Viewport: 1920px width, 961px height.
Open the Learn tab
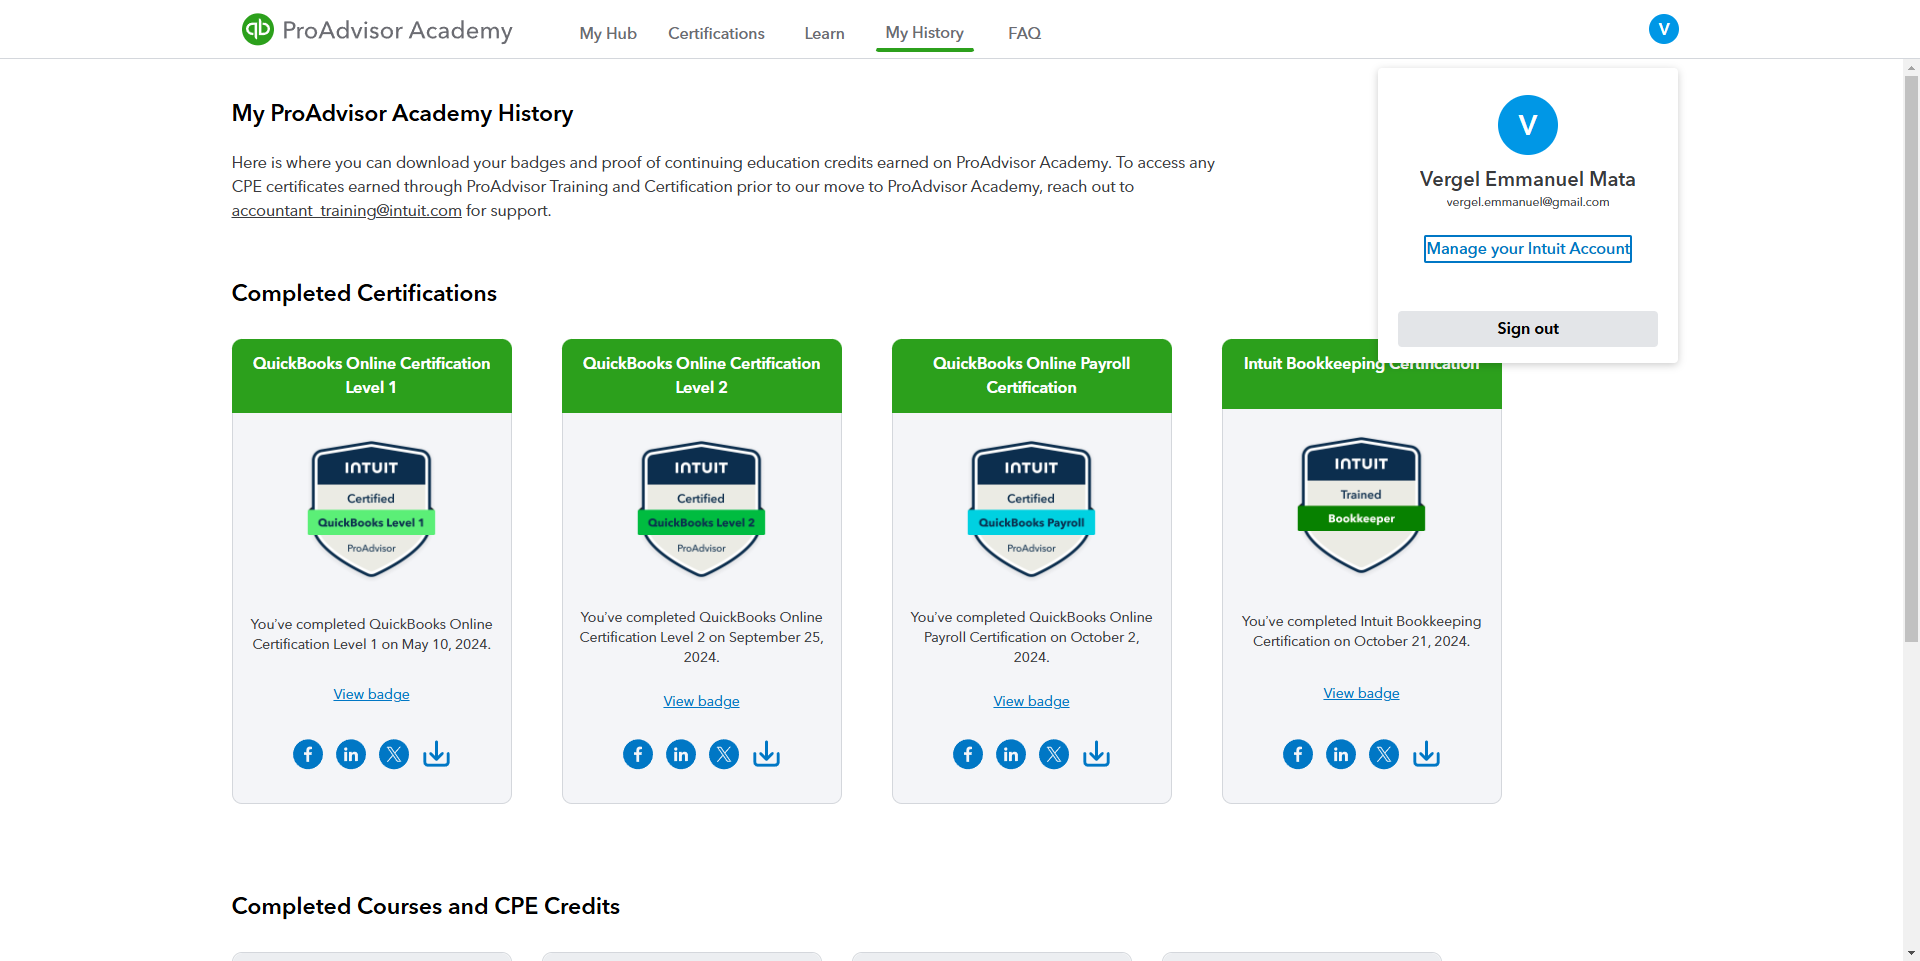click(824, 33)
